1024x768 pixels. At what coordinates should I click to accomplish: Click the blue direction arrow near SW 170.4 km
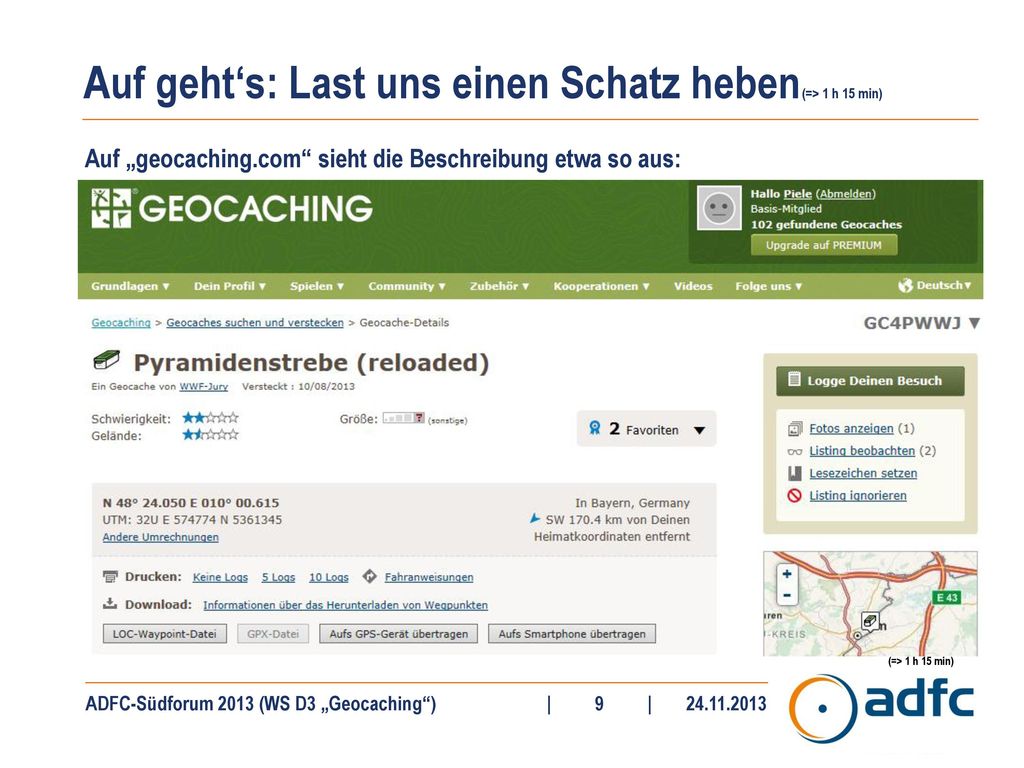coord(535,519)
